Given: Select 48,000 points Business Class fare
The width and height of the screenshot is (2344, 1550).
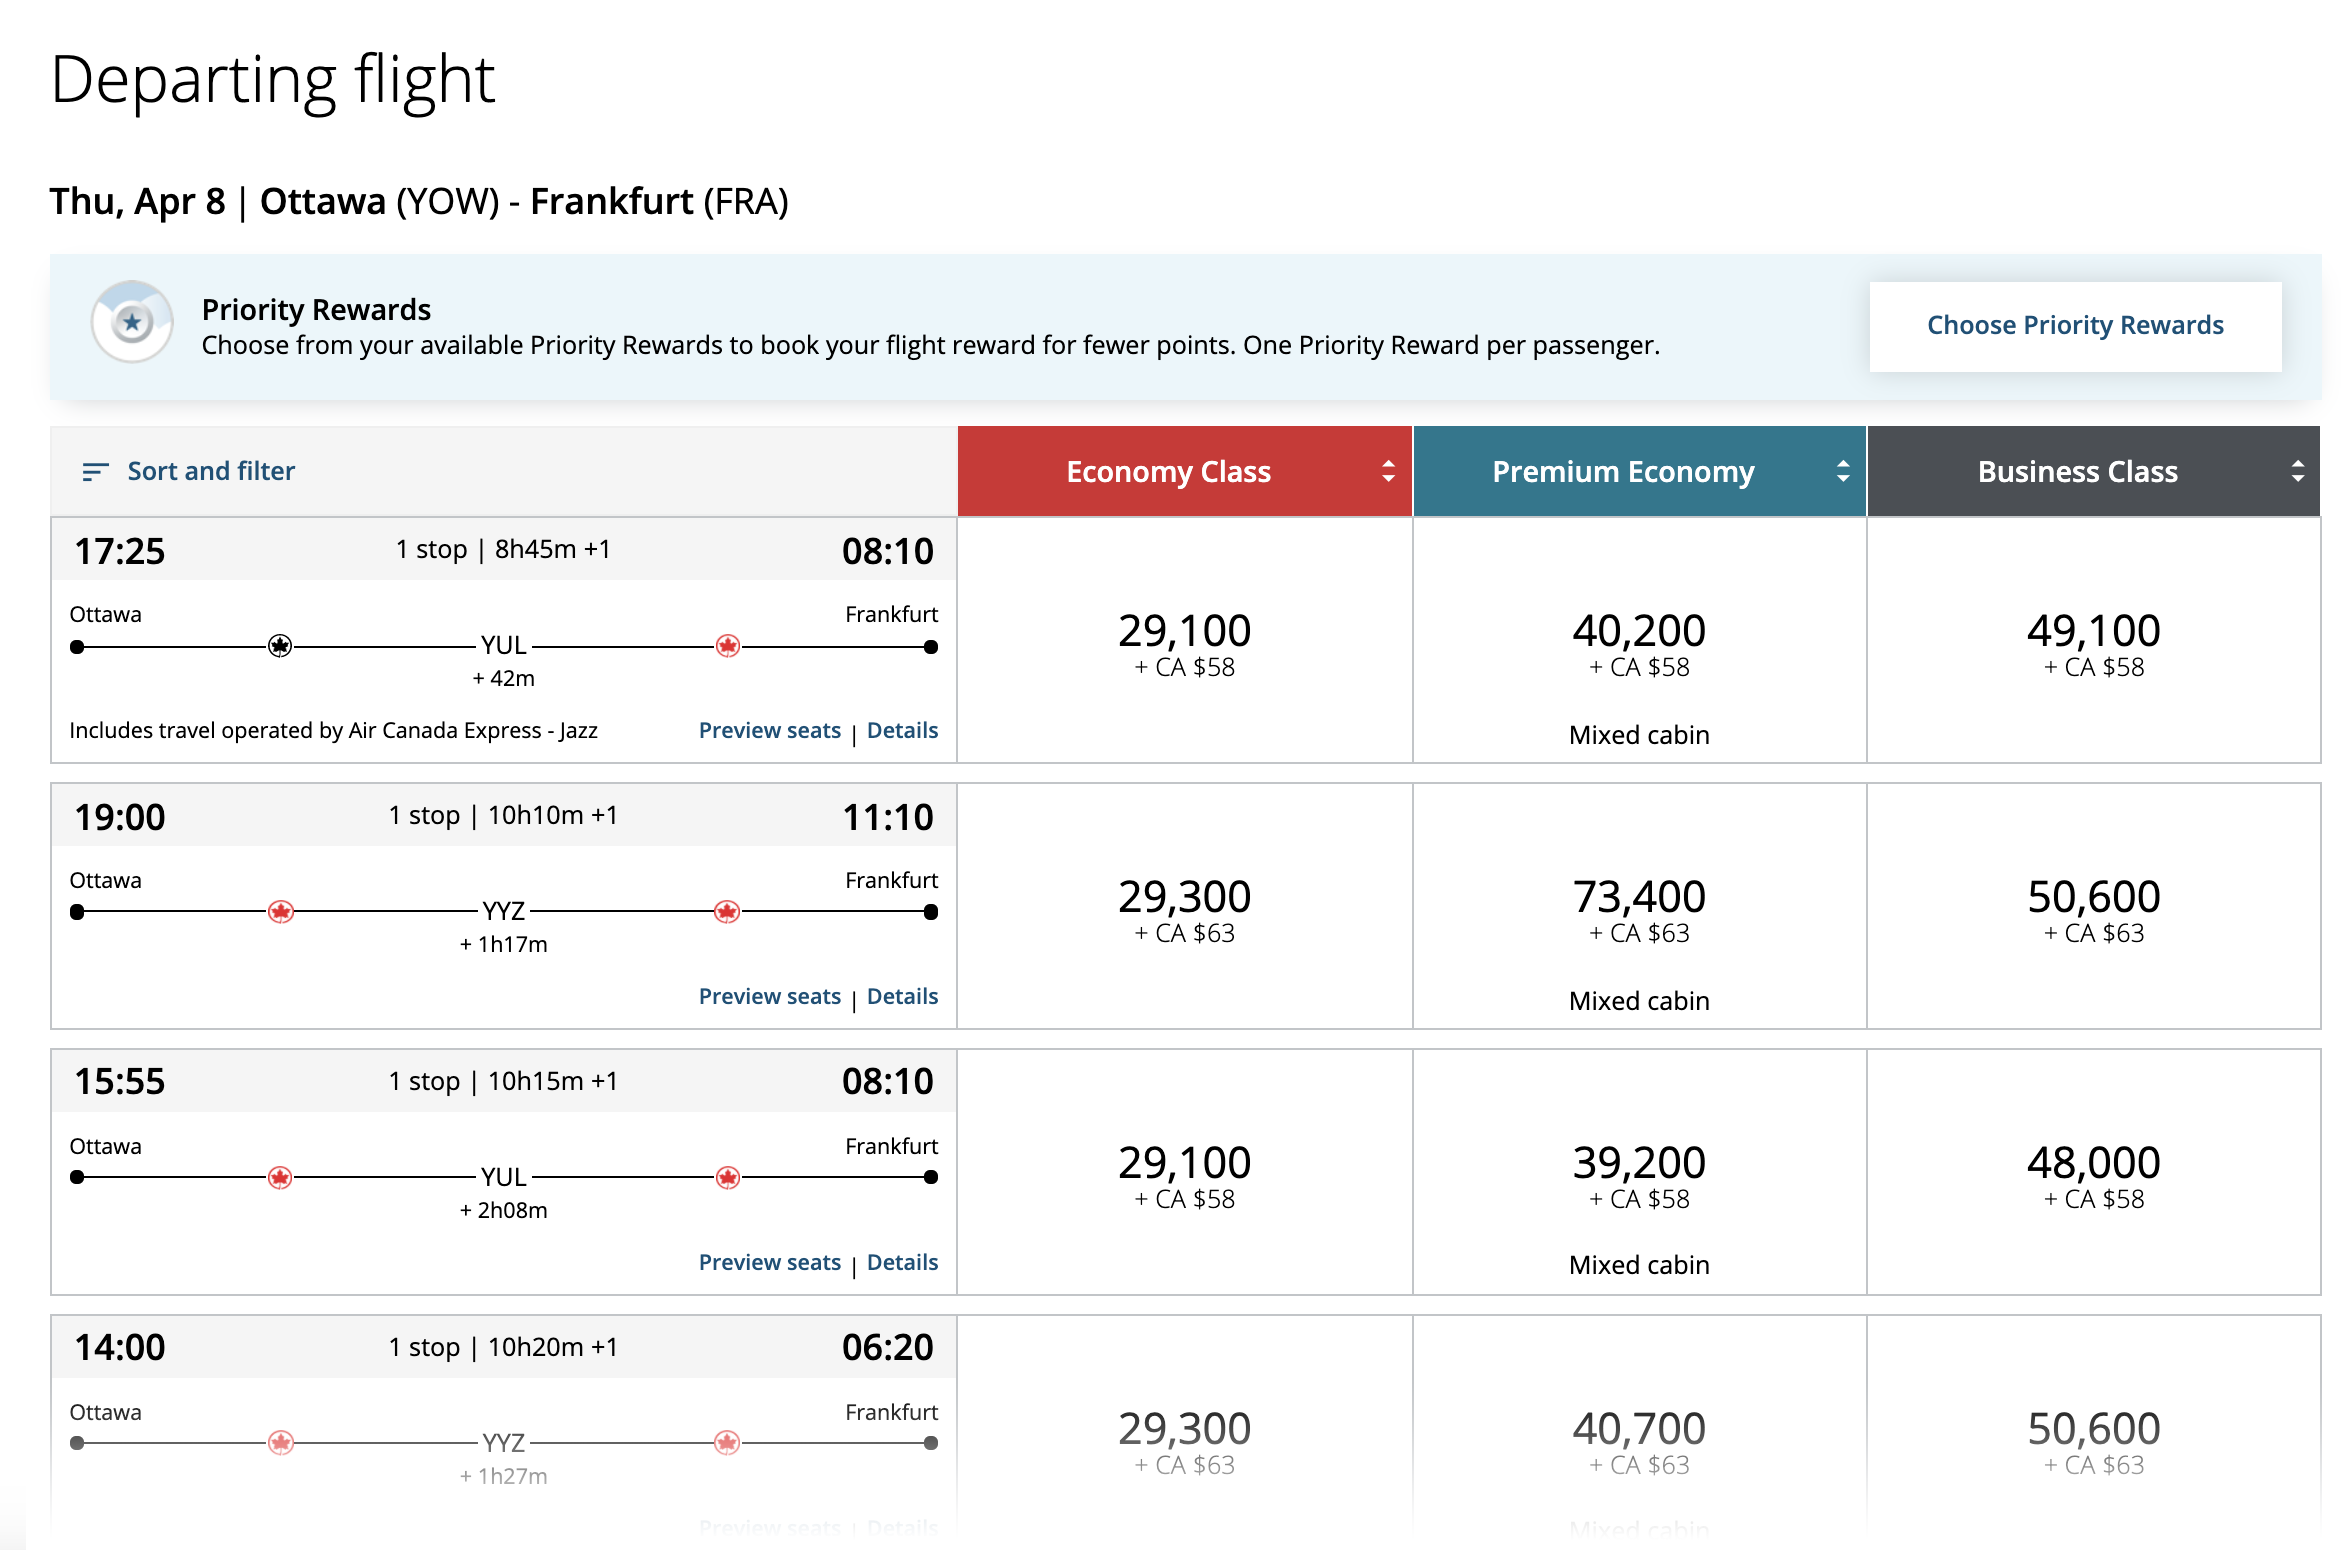Looking at the screenshot, I should coord(2093,1174).
